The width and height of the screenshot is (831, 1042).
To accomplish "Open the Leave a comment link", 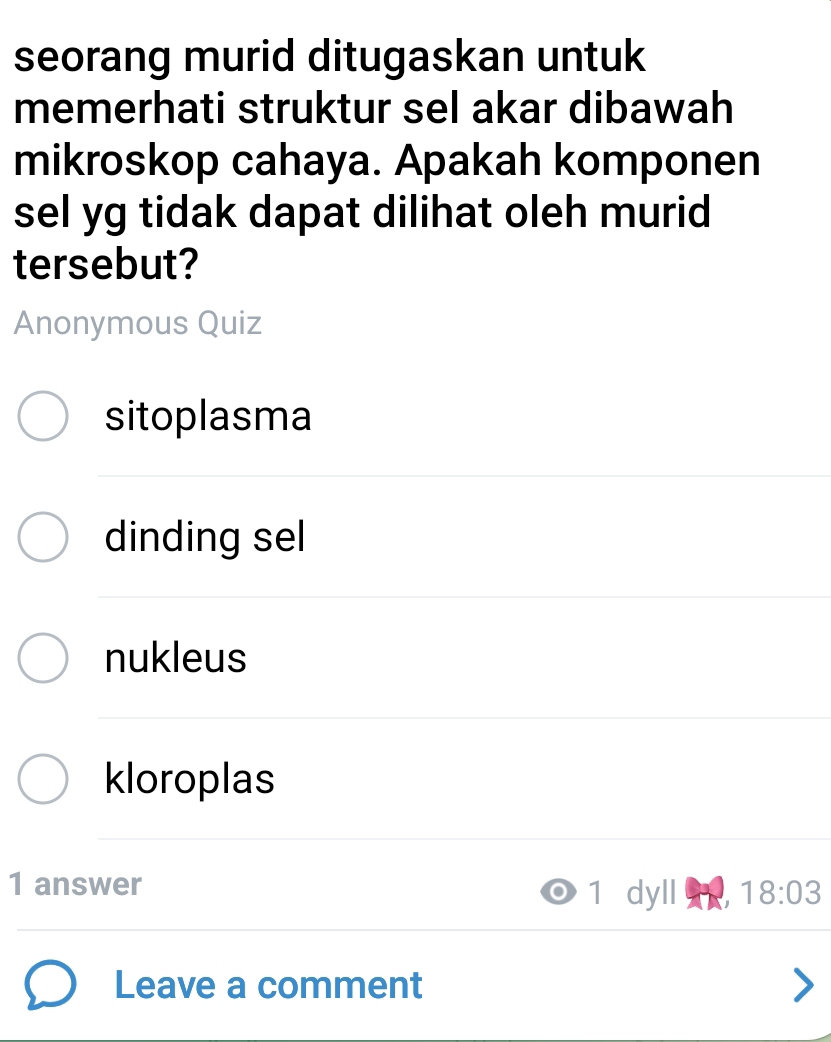I will (x=268, y=985).
